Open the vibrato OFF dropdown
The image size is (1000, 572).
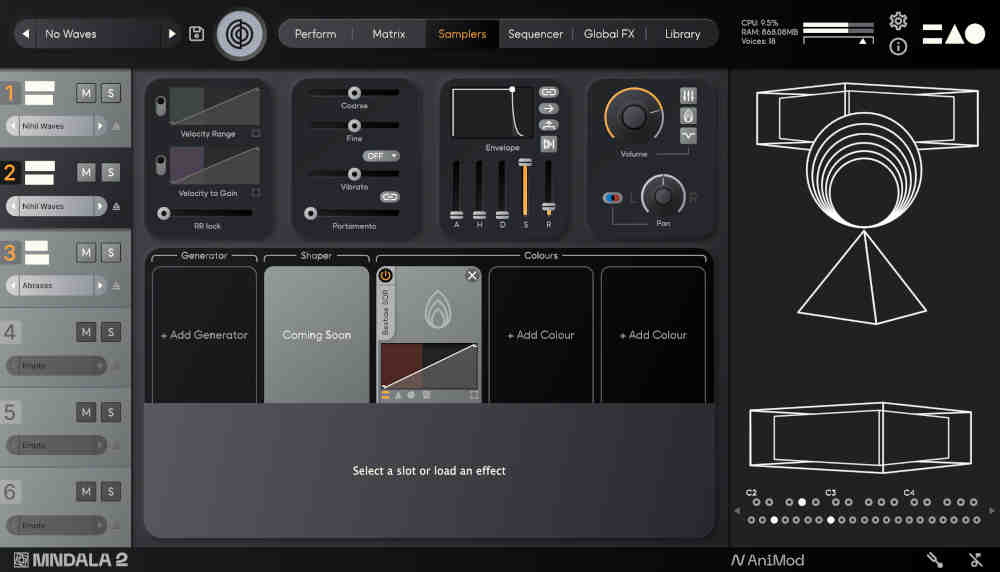pos(381,156)
